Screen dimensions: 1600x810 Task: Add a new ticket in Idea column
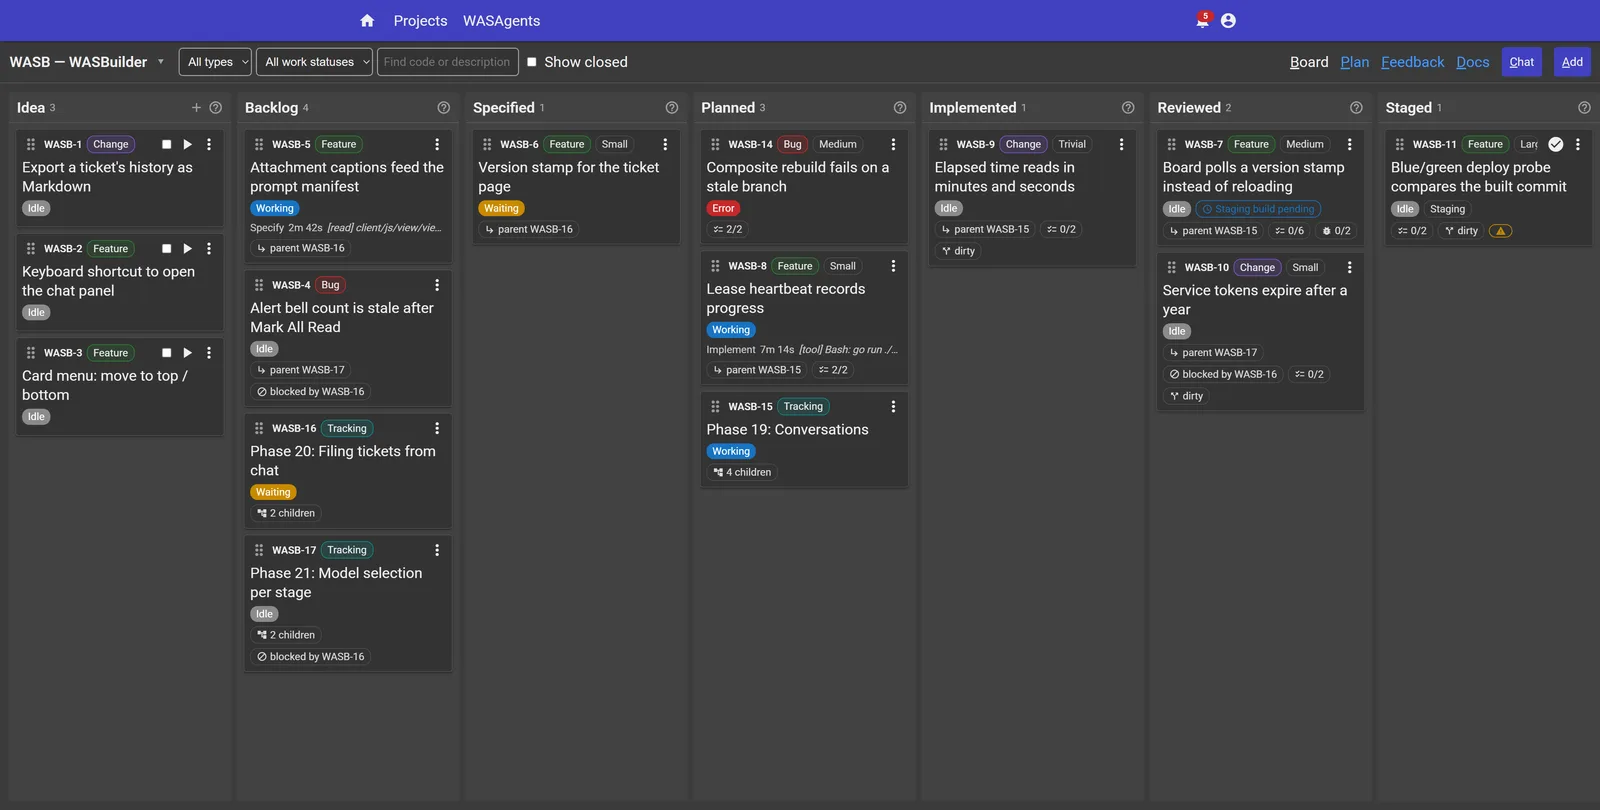[x=196, y=108]
